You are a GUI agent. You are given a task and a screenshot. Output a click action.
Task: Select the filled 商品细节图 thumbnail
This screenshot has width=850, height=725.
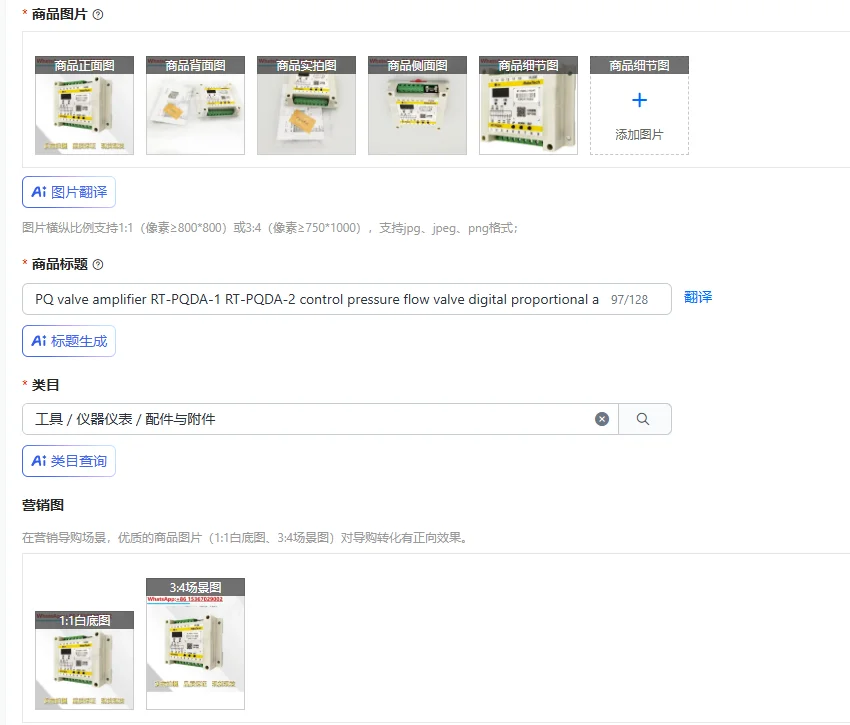(529, 105)
